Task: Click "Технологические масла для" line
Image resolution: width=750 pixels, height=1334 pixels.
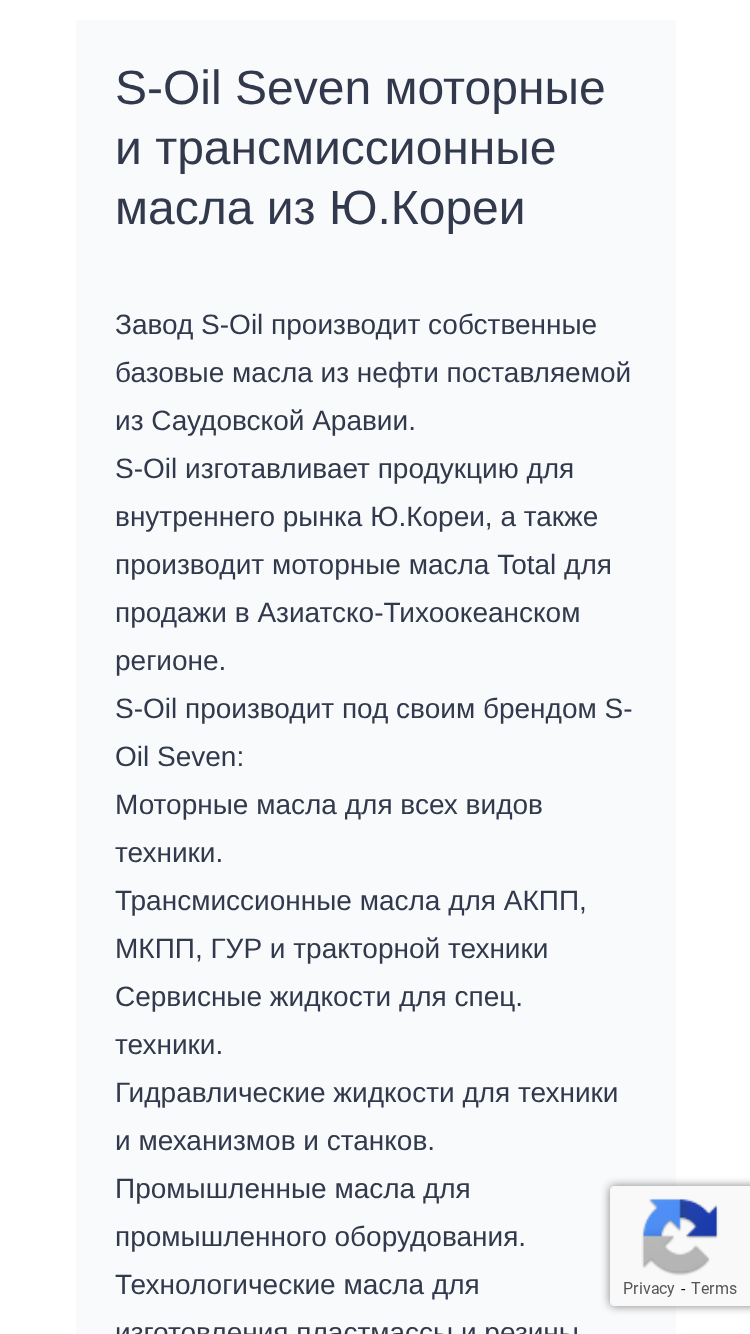Action: pyautogui.click(x=297, y=1285)
